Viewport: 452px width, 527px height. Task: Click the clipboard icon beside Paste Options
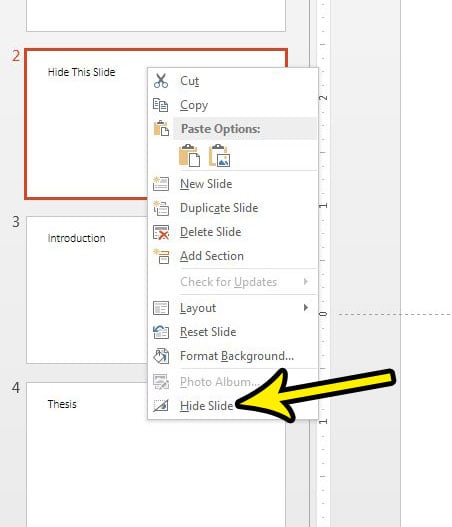click(x=161, y=128)
